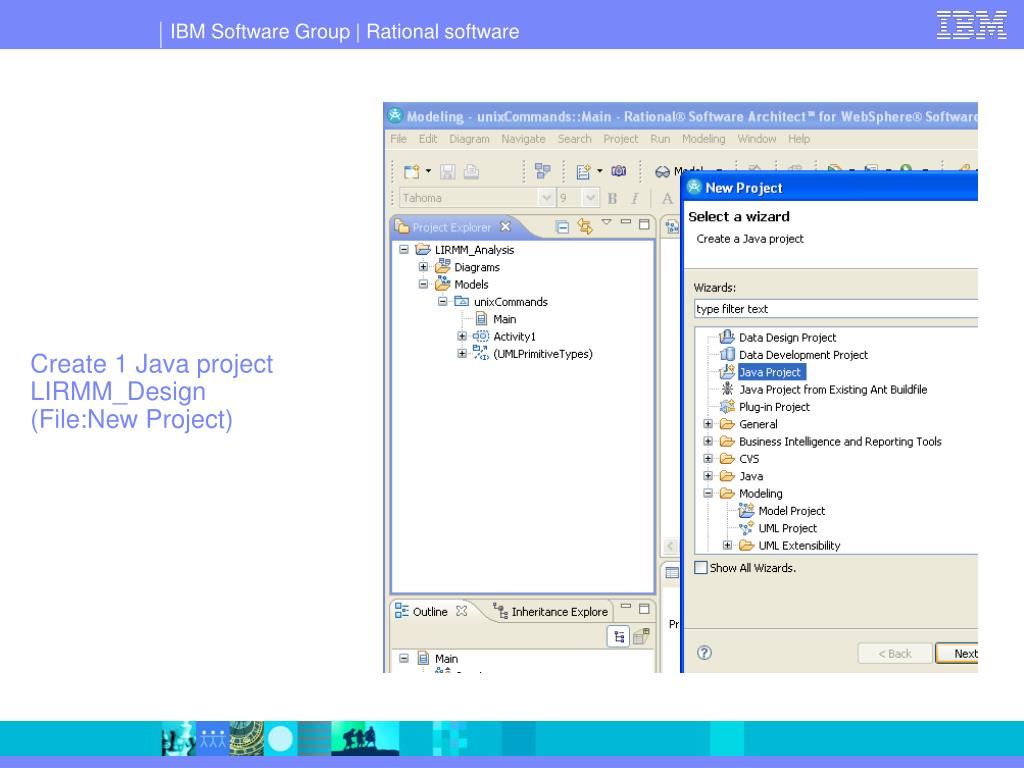
Task: Open the font size 9 dropdown
Action: [x=590, y=197]
